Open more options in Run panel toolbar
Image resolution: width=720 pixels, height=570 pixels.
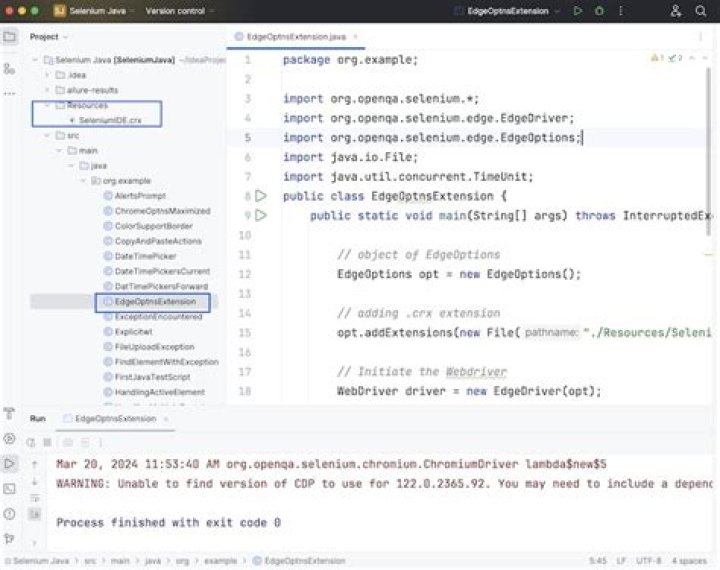coord(101,442)
